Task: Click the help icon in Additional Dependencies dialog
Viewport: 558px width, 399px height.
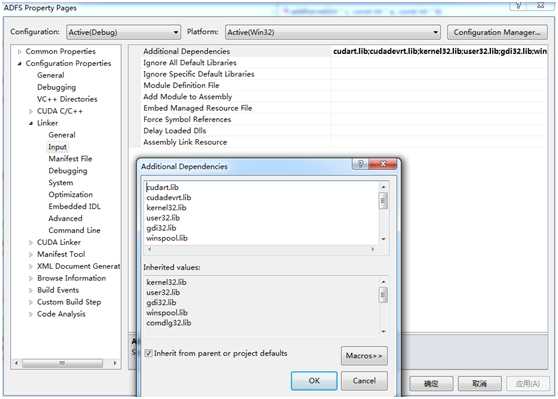Action: [x=360, y=164]
